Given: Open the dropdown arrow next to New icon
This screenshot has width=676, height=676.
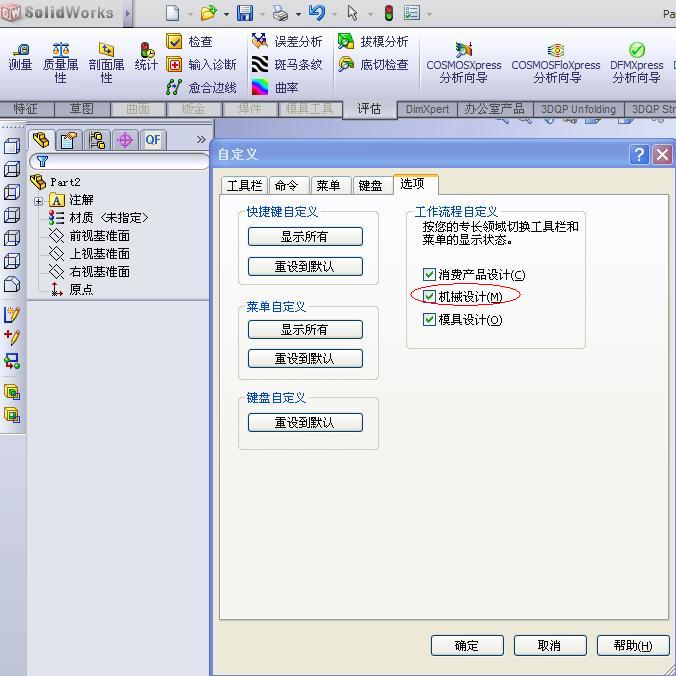Looking at the screenshot, I should click(190, 14).
